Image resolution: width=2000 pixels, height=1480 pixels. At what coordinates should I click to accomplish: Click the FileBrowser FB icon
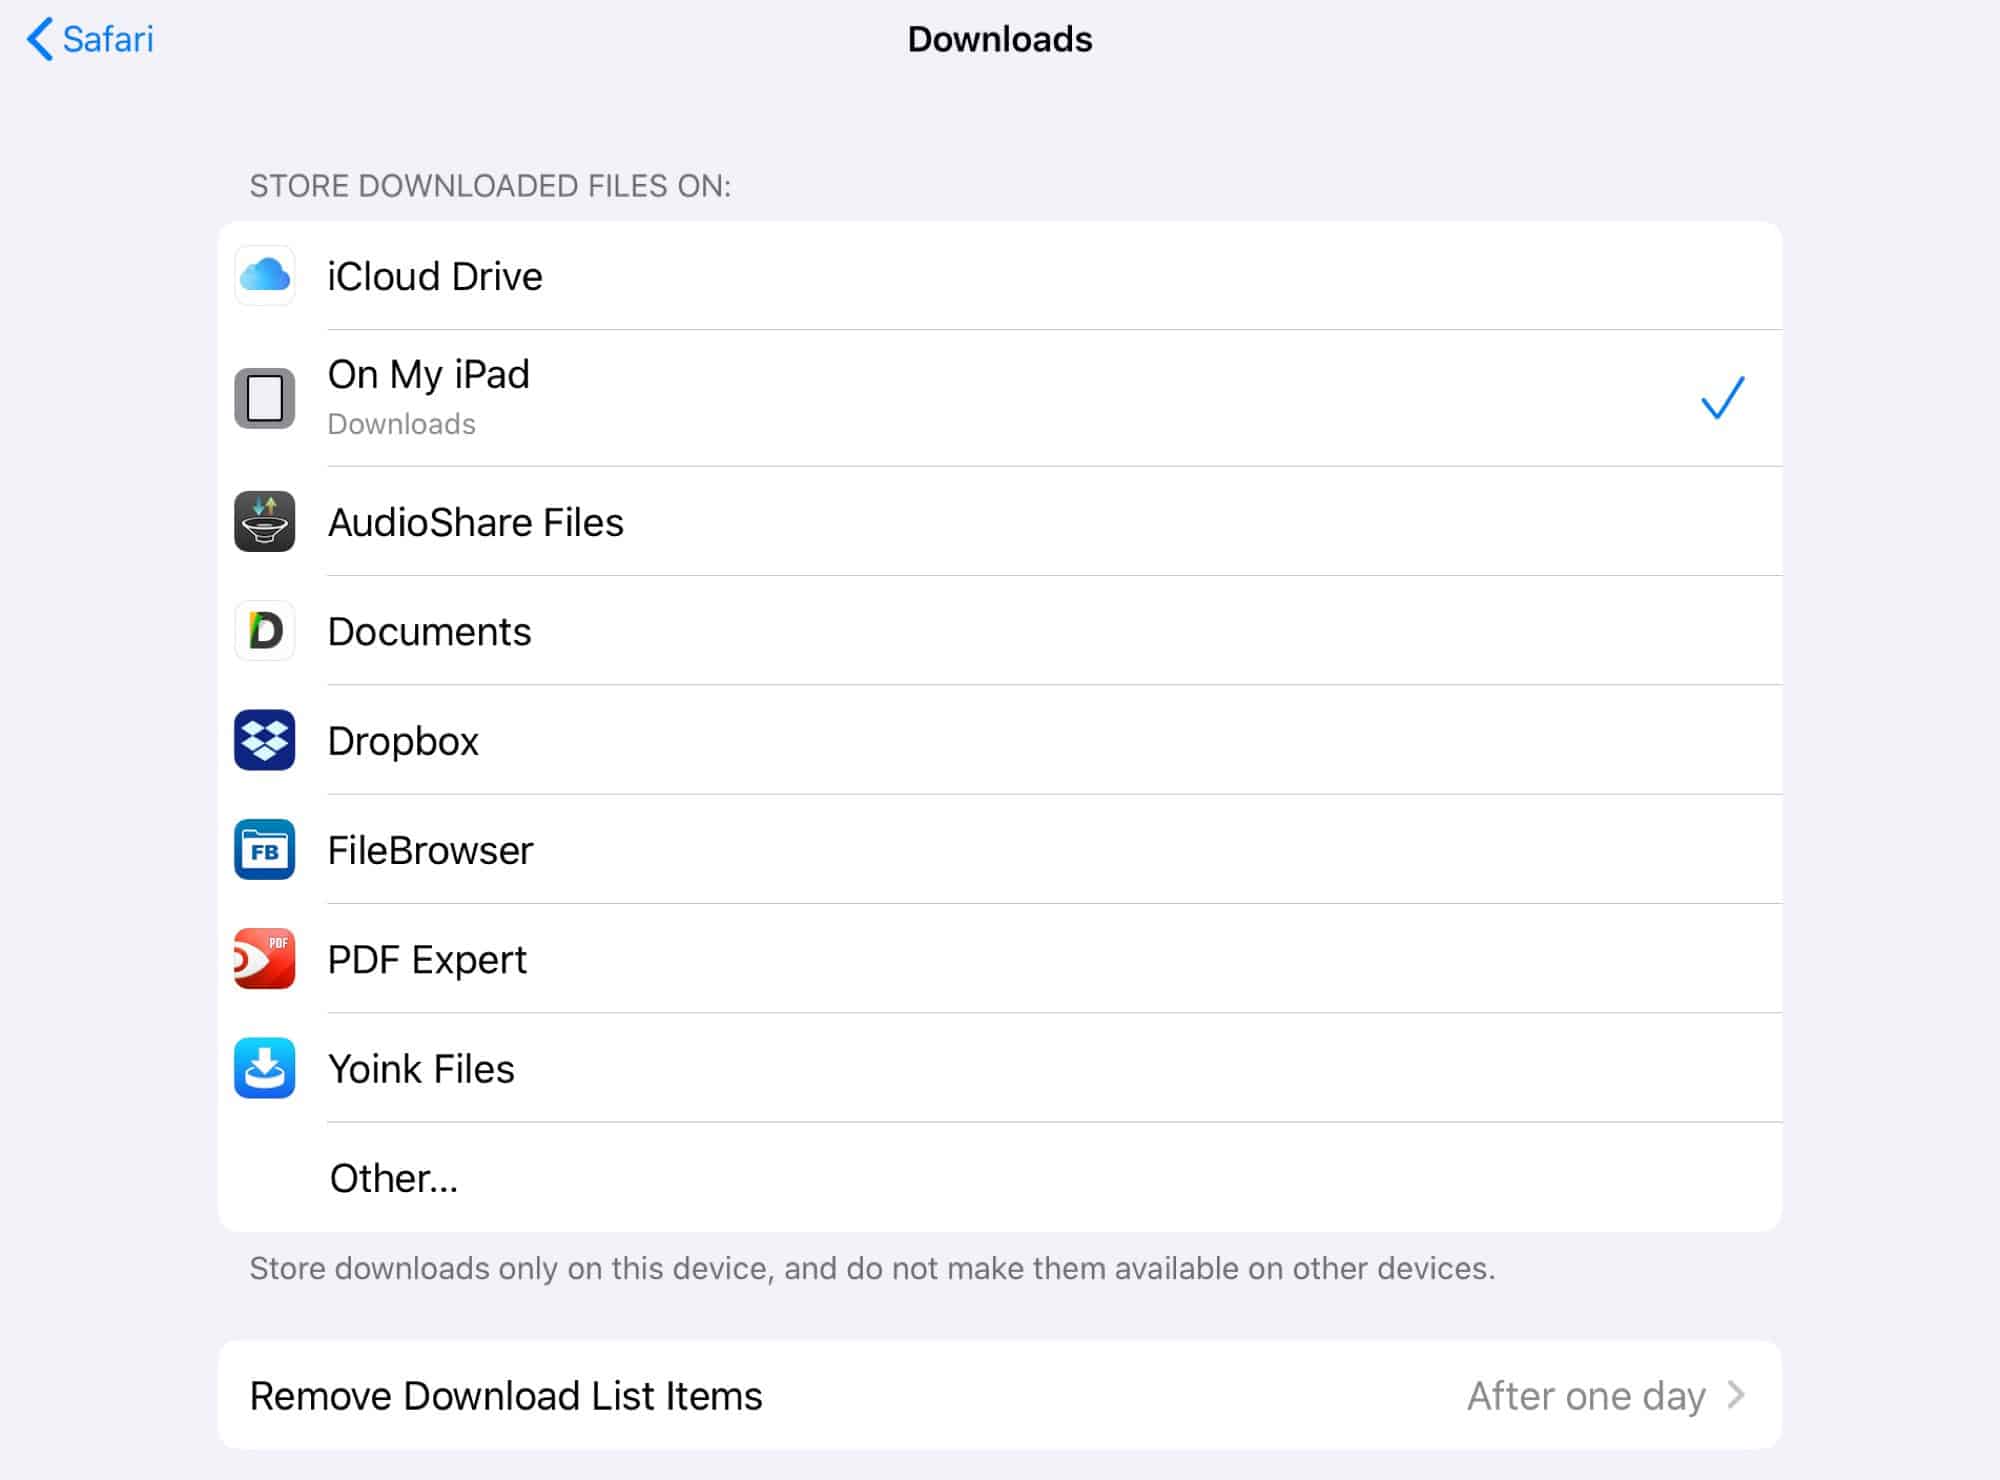265,849
